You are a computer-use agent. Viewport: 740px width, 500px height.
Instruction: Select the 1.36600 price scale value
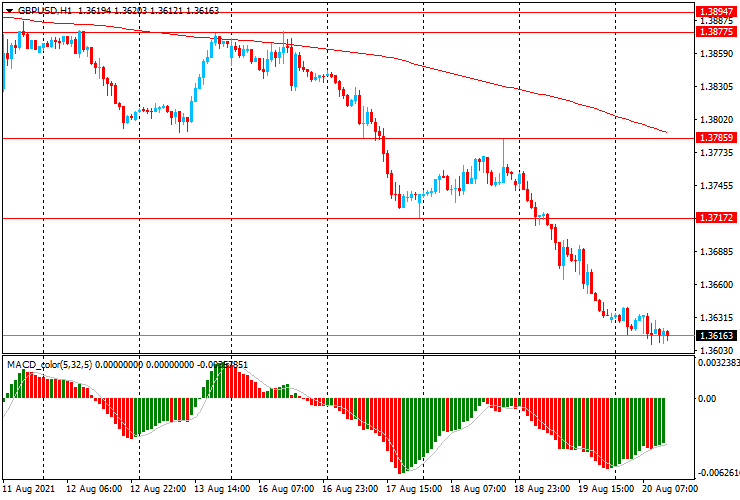717,285
